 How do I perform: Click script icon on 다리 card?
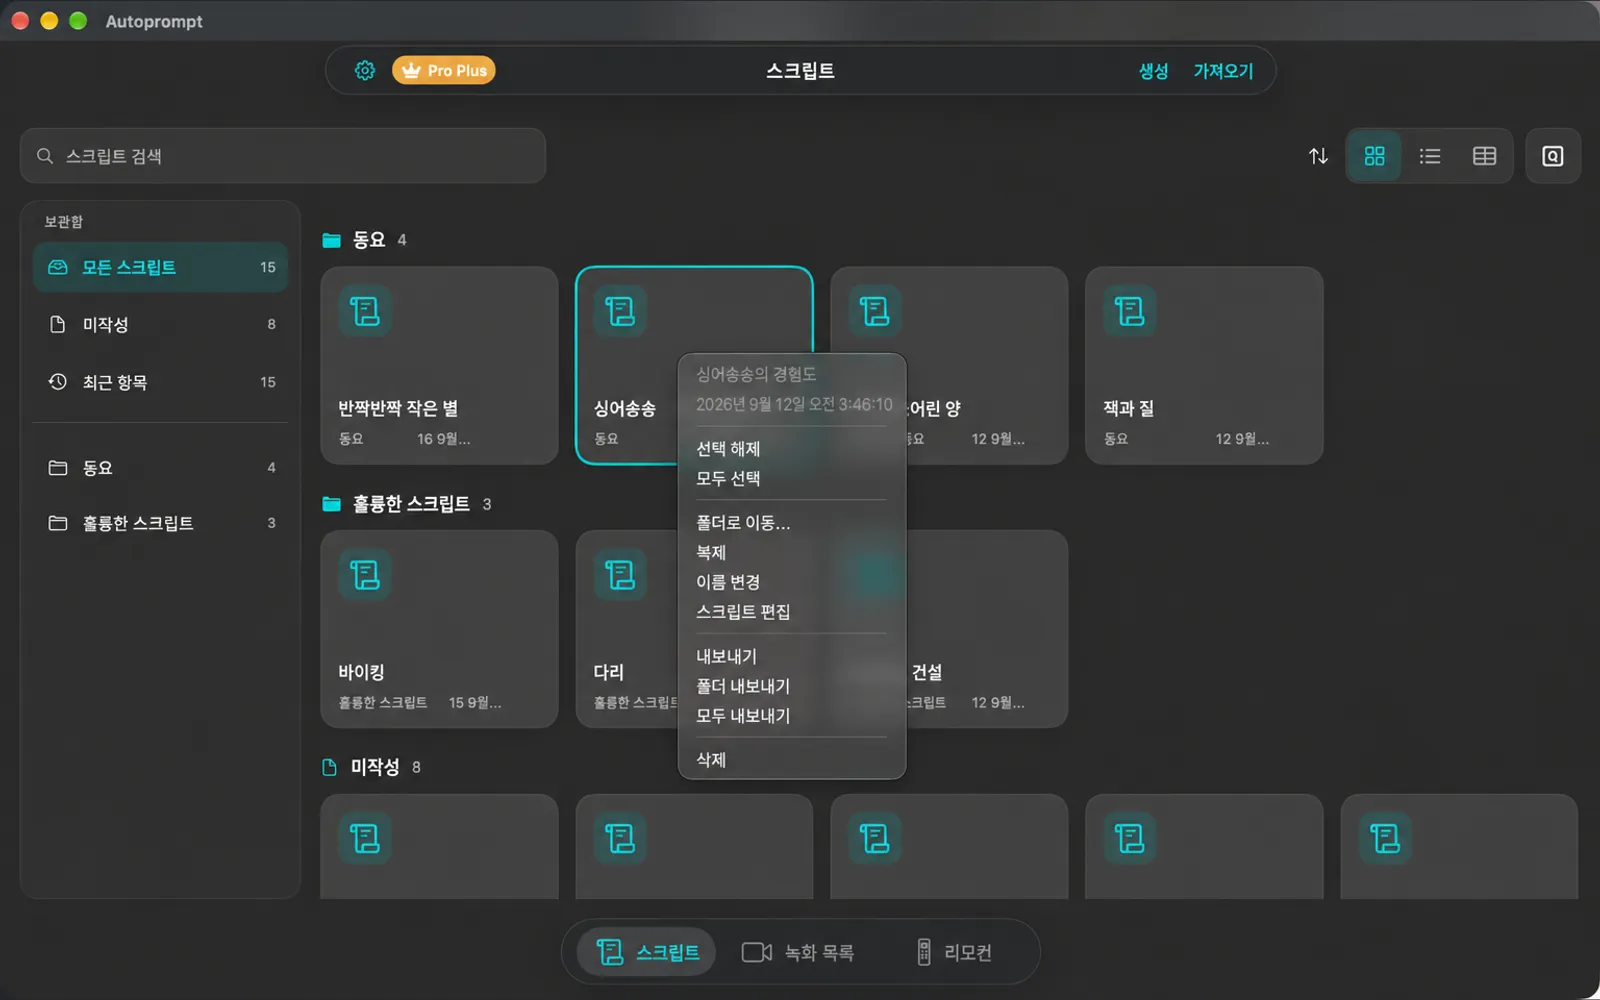coord(620,575)
